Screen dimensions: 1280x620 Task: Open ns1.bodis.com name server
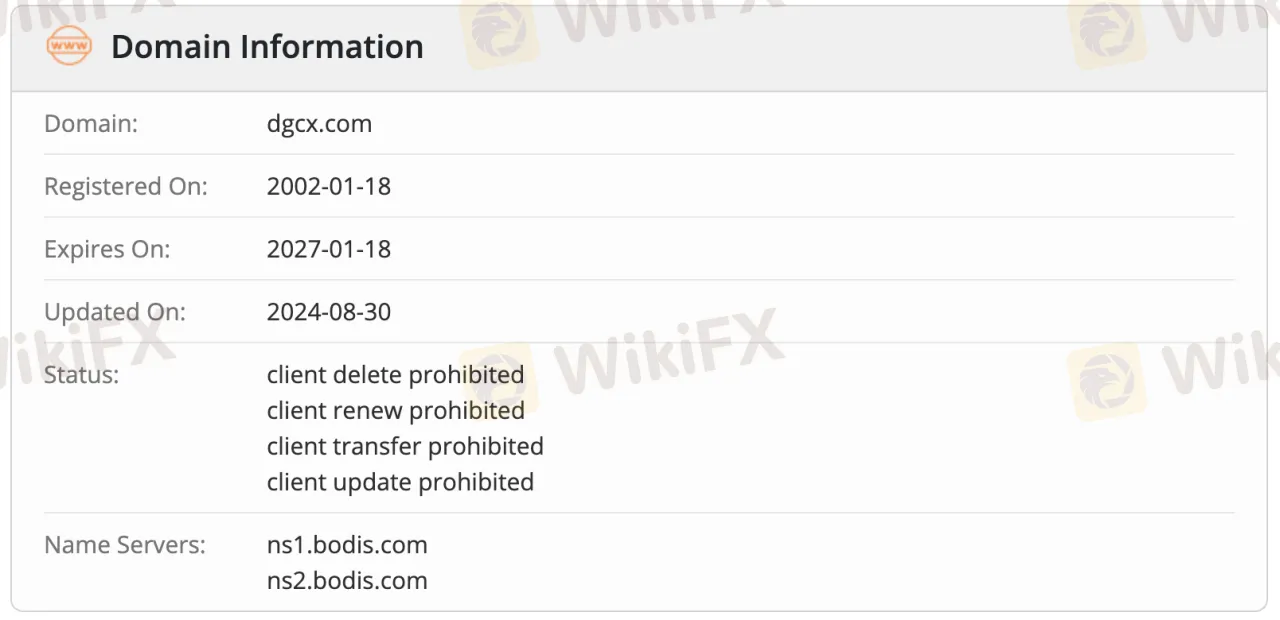pos(347,545)
